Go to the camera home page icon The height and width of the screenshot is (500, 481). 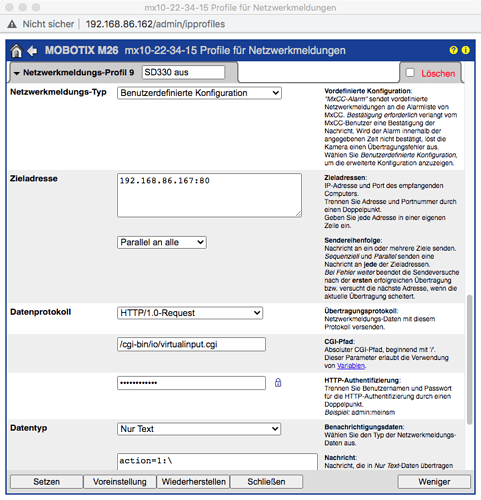(16, 51)
